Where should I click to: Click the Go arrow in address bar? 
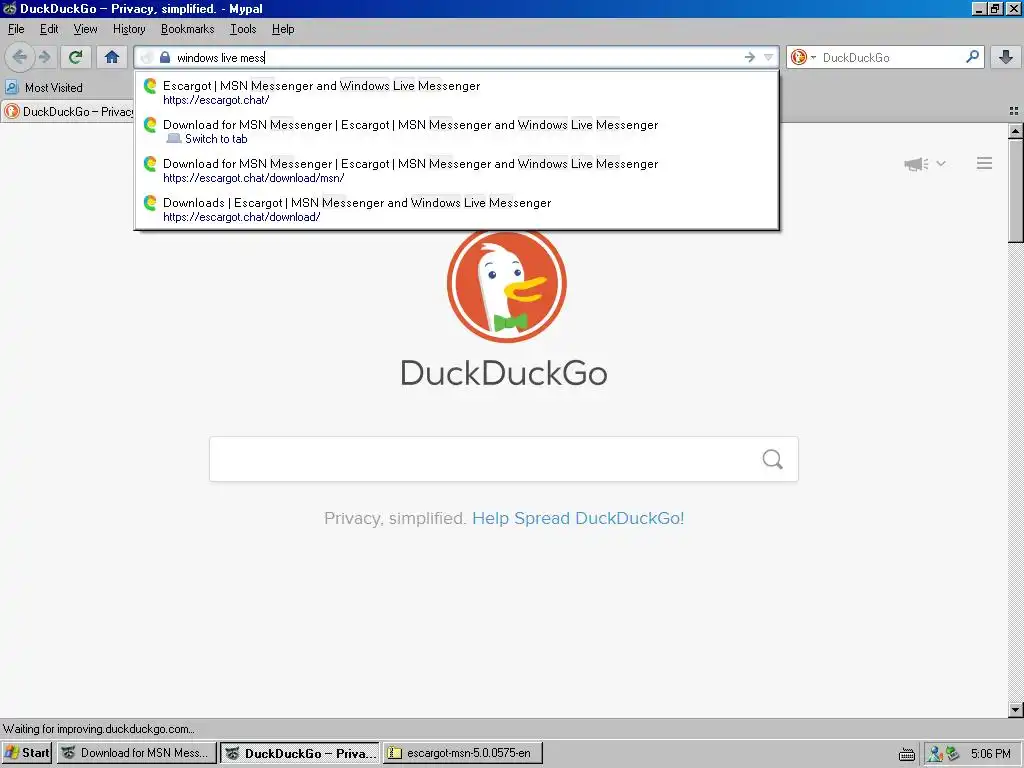click(750, 57)
